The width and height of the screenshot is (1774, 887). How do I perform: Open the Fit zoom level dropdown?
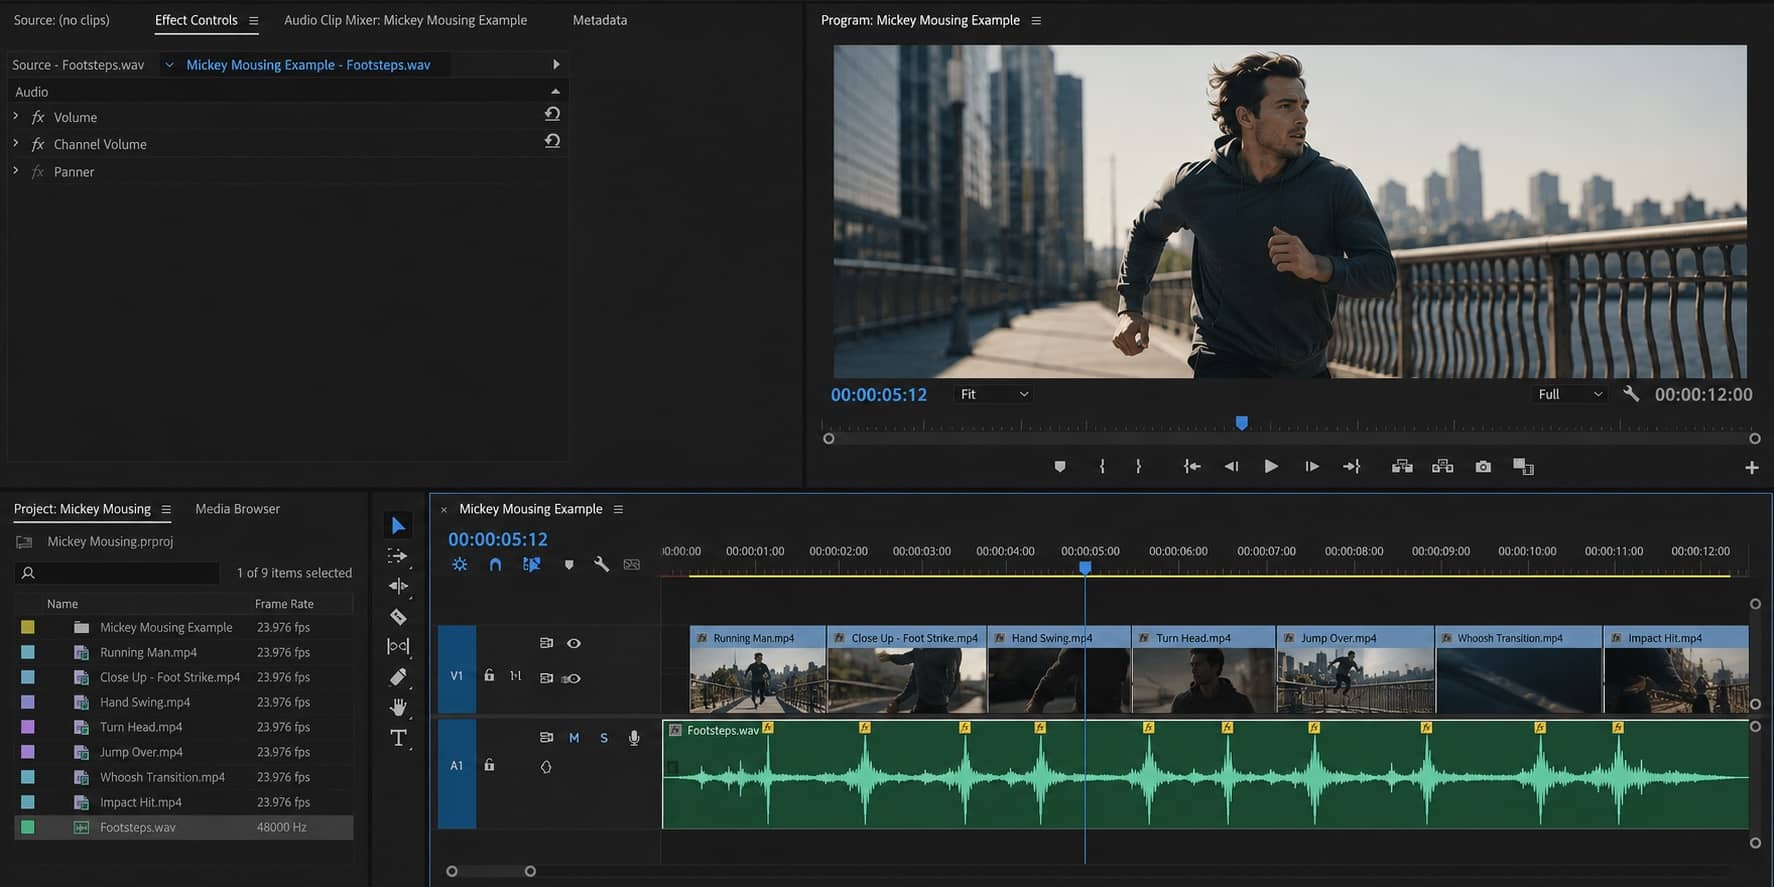click(x=993, y=394)
